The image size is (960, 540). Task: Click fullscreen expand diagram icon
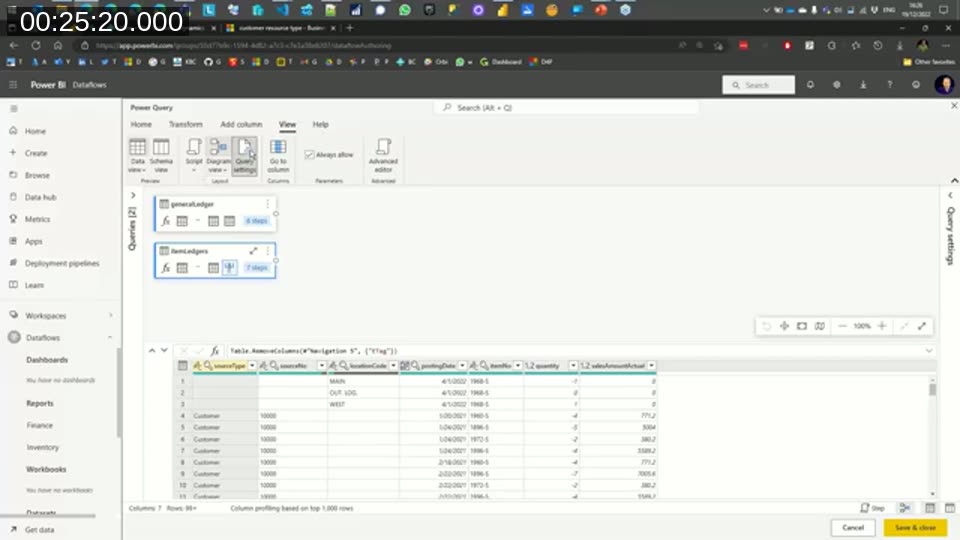(922, 326)
